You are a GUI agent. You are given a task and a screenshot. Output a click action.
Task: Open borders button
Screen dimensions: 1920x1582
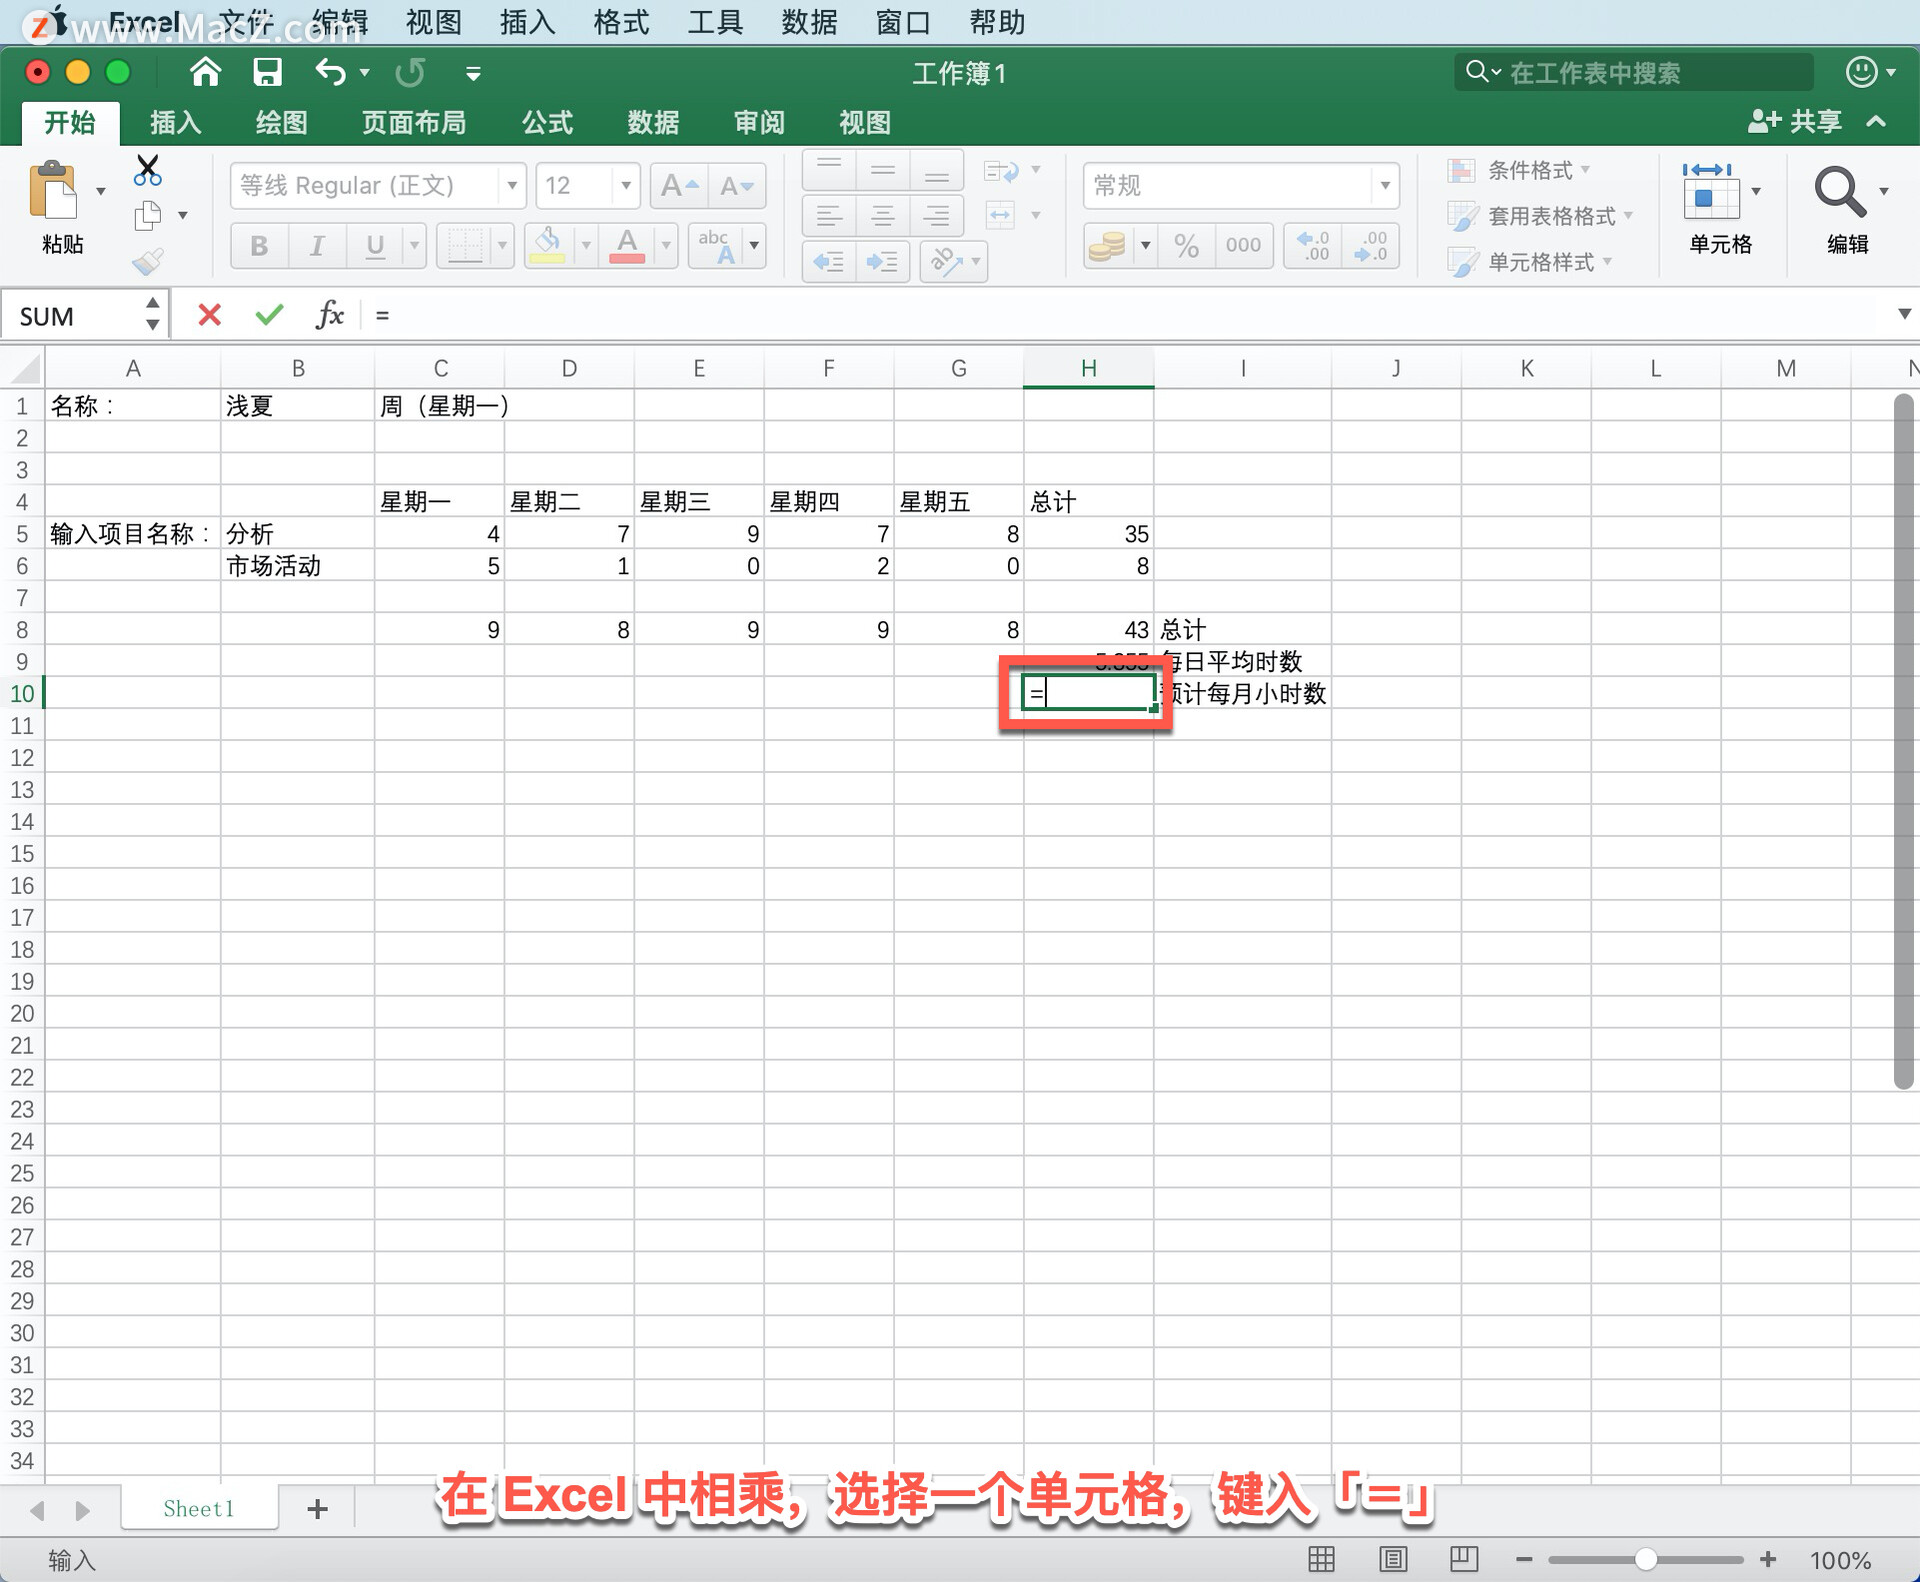coord(465,245)
